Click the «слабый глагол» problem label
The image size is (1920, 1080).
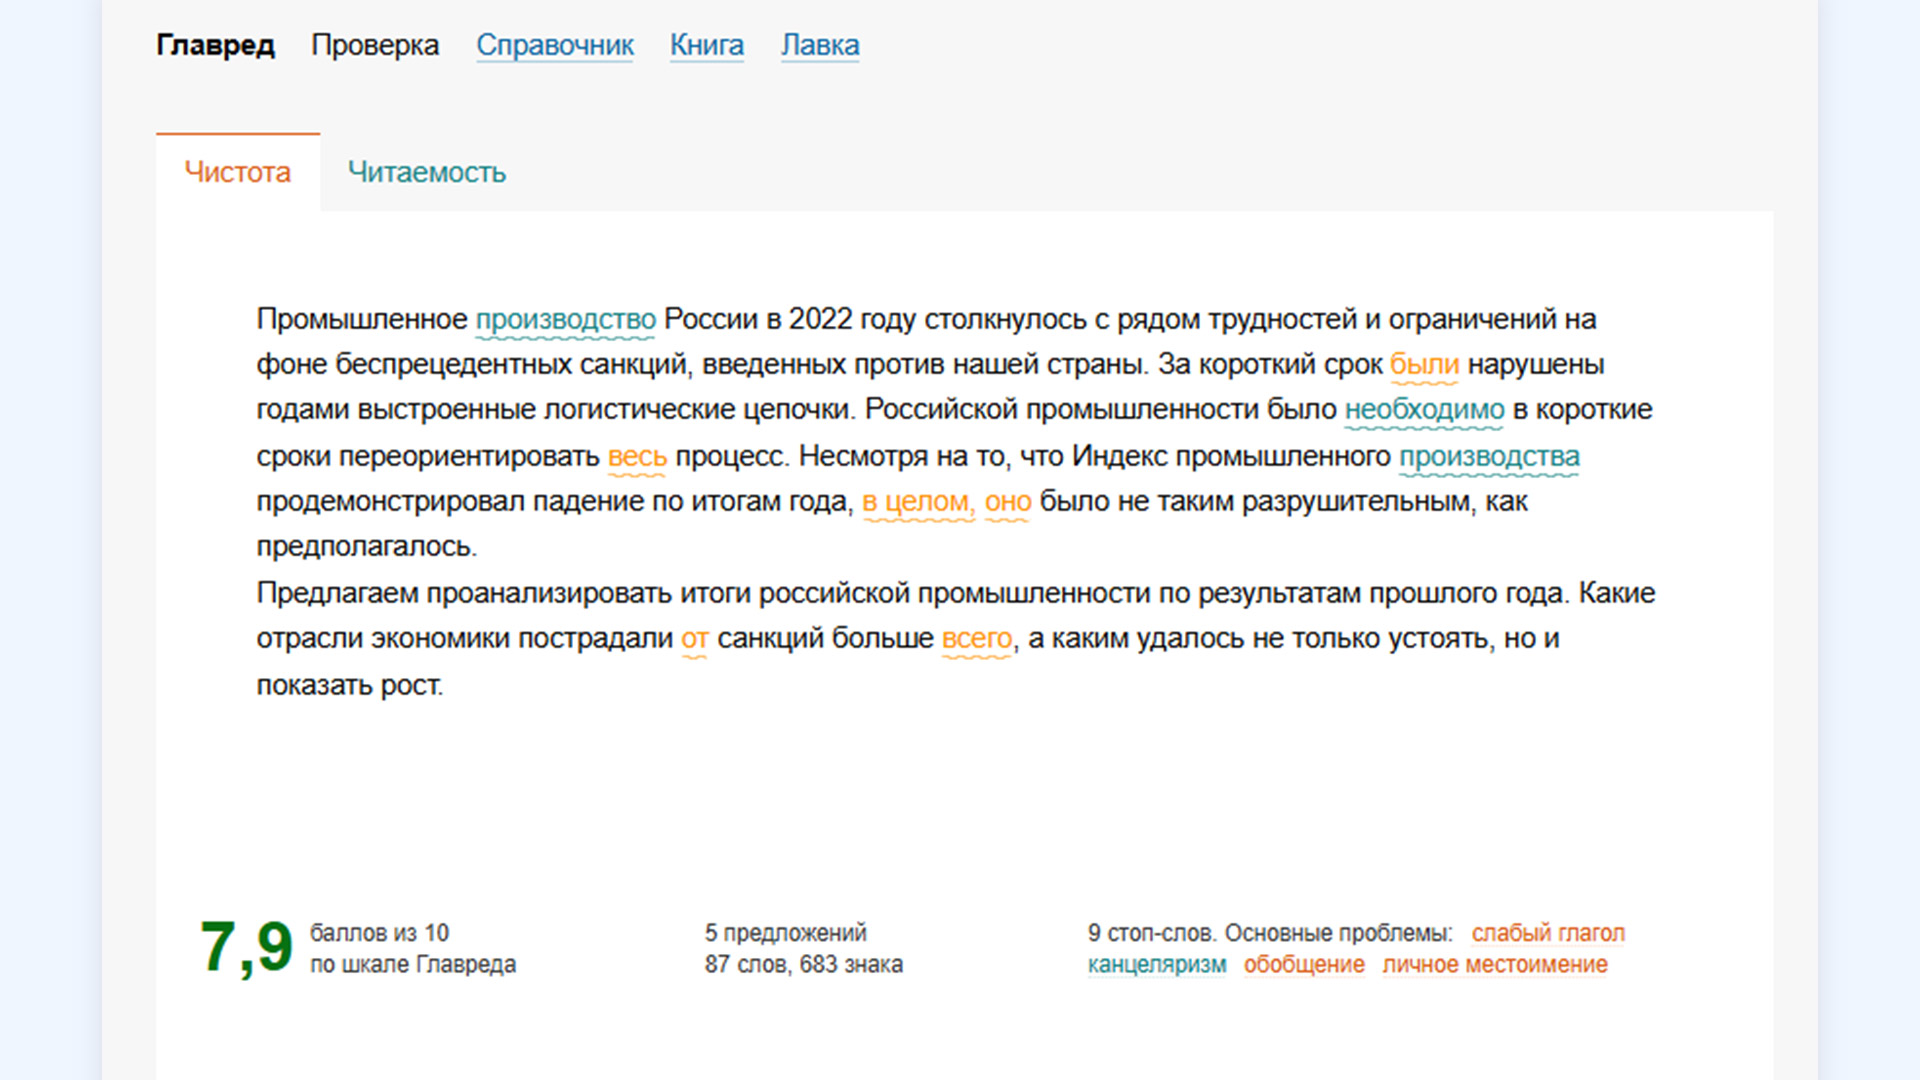(x=1548, y=933)
